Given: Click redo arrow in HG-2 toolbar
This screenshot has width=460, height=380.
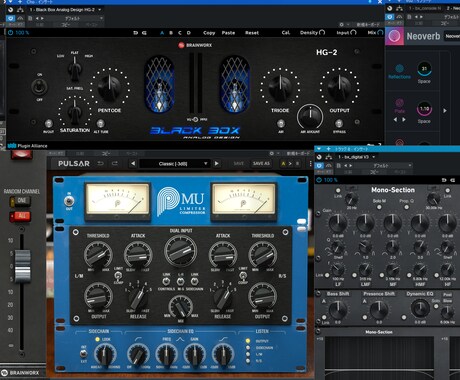Looking at the screenshot, I should [x=144, y=33].
